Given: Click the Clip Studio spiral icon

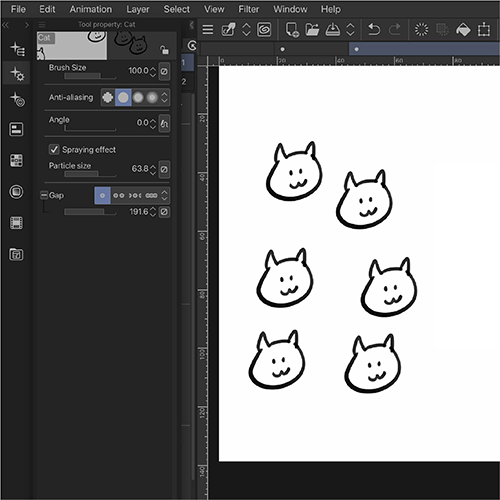Looking at the screenshot, I should click(264, 30).
